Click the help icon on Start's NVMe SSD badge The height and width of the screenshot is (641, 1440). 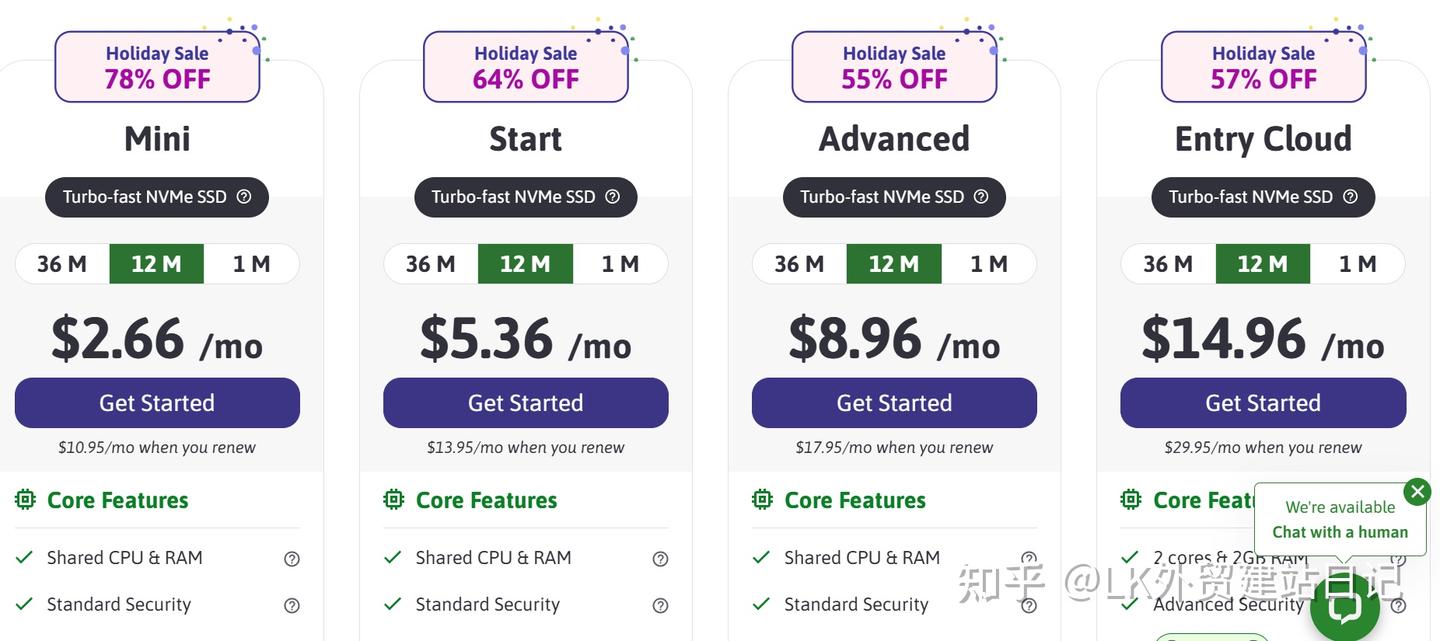(613, 197)
